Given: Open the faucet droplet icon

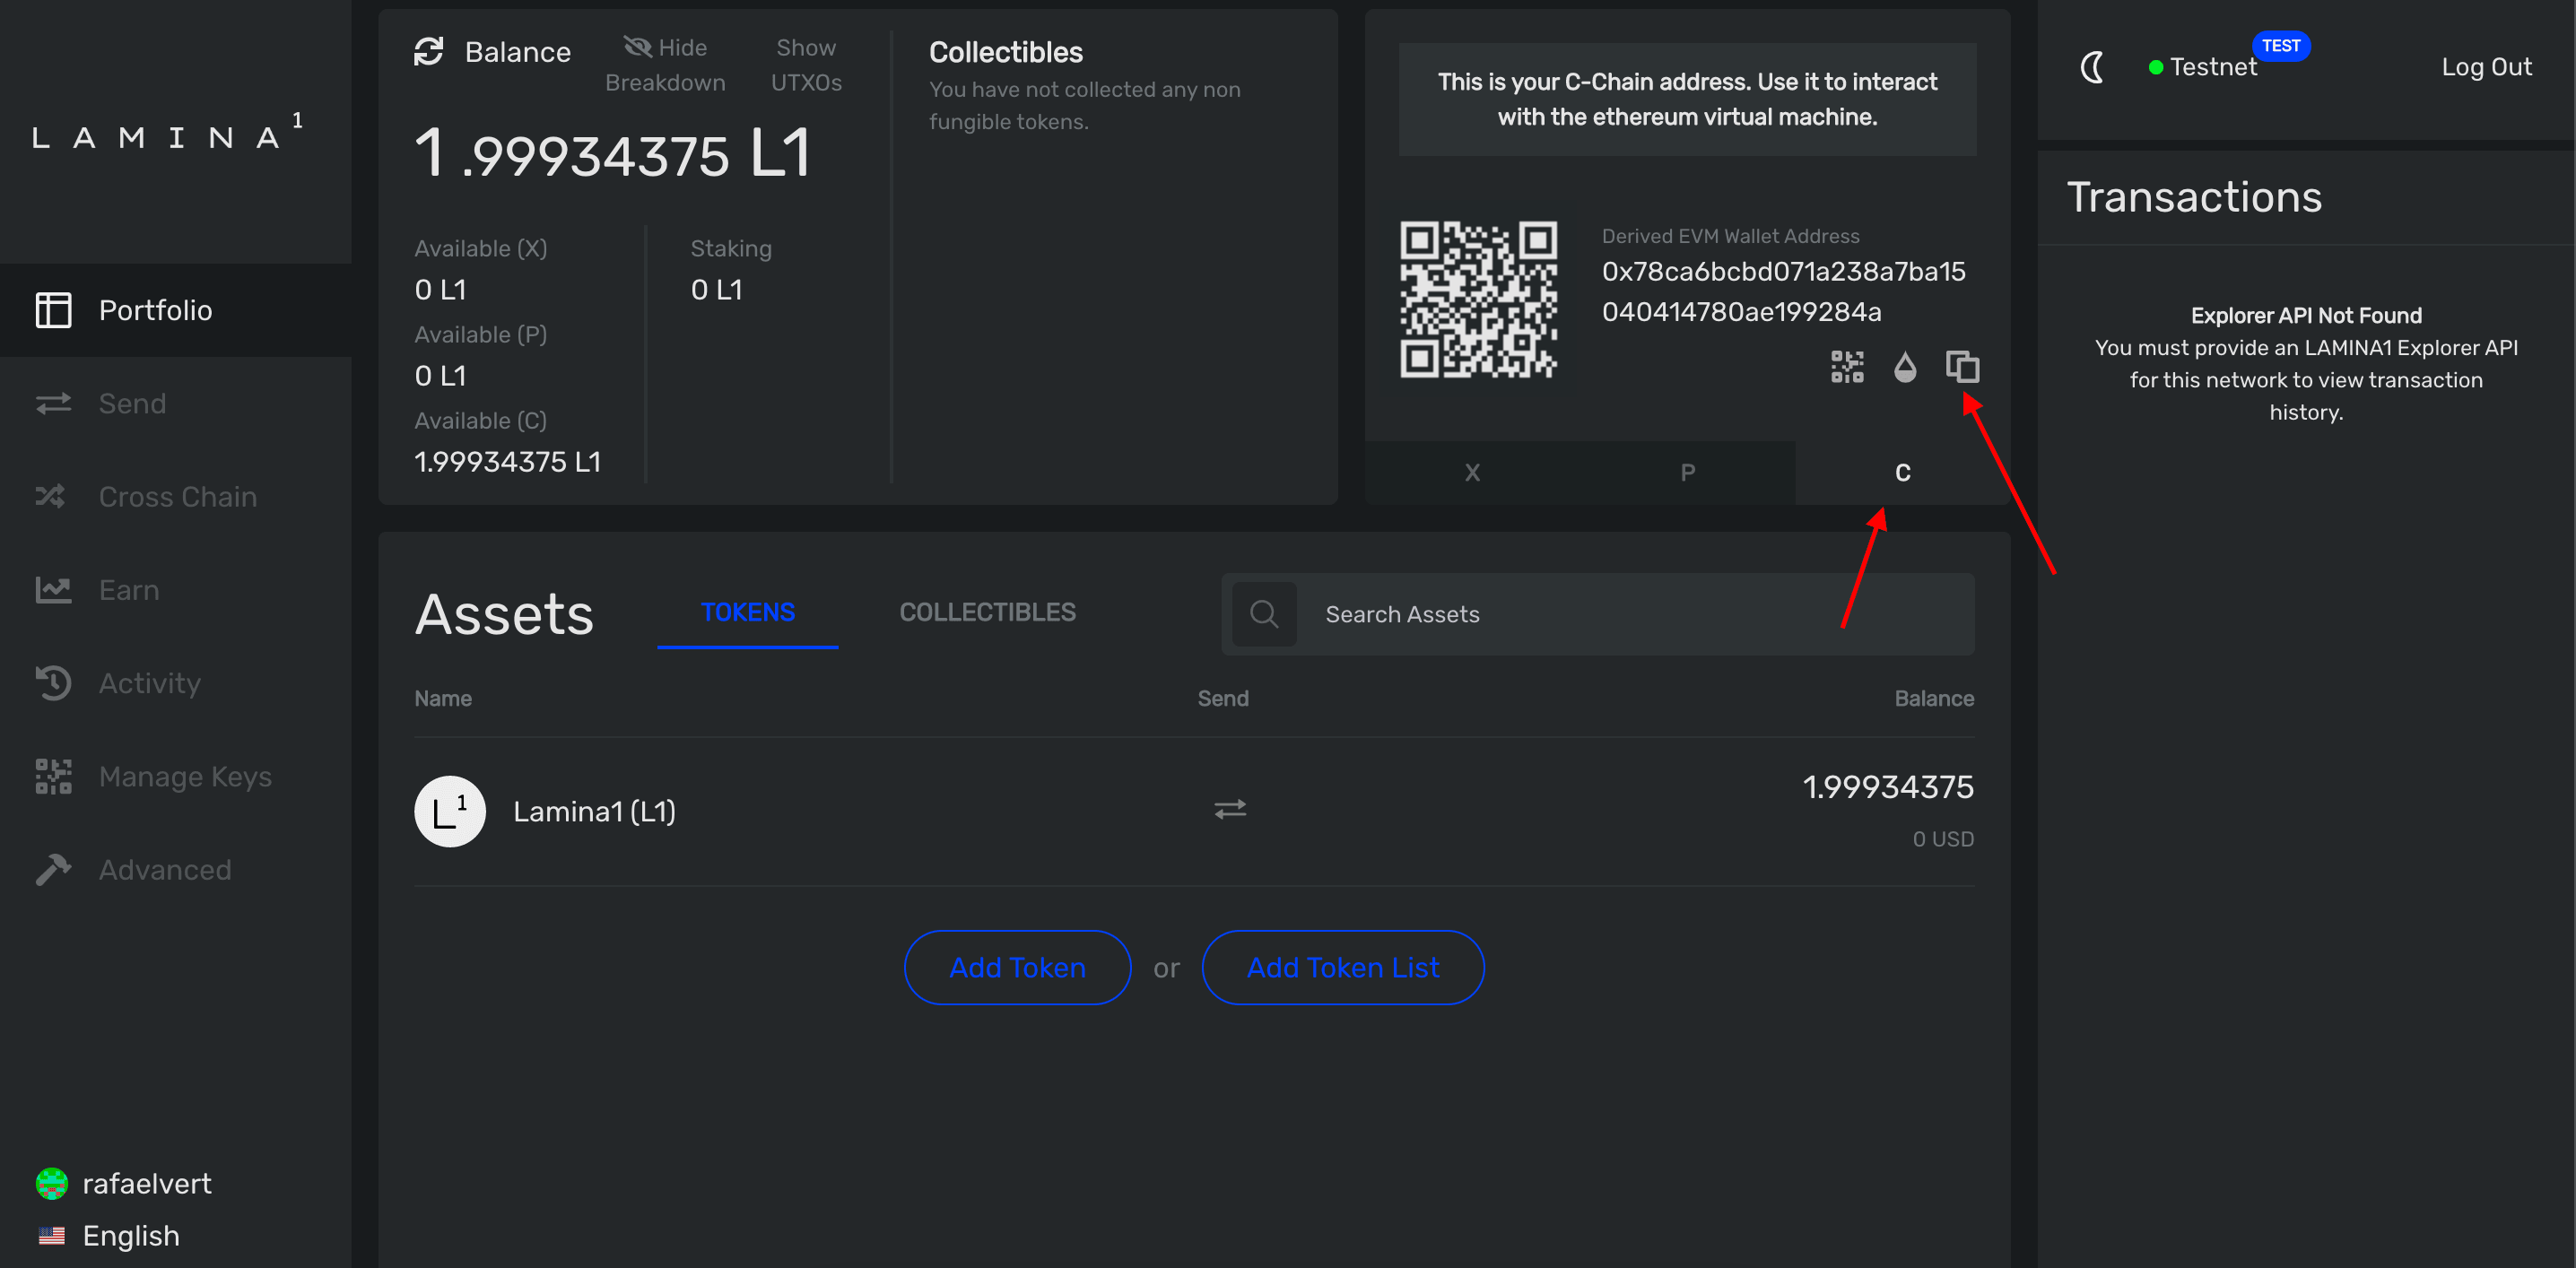Looking at the screenshot, I should [1905, 366].
